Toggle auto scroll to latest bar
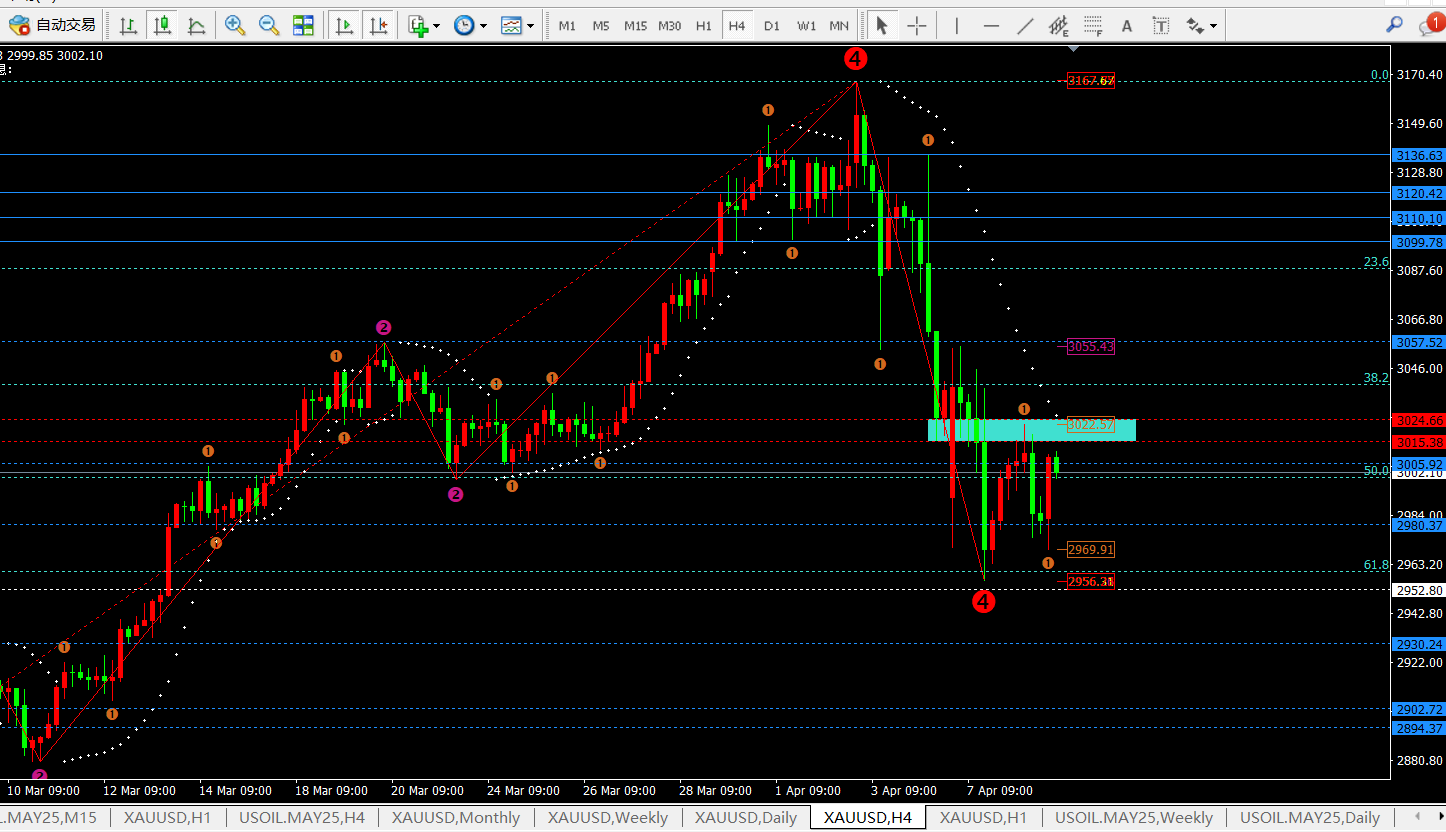1446x832 pixels. 343,25
